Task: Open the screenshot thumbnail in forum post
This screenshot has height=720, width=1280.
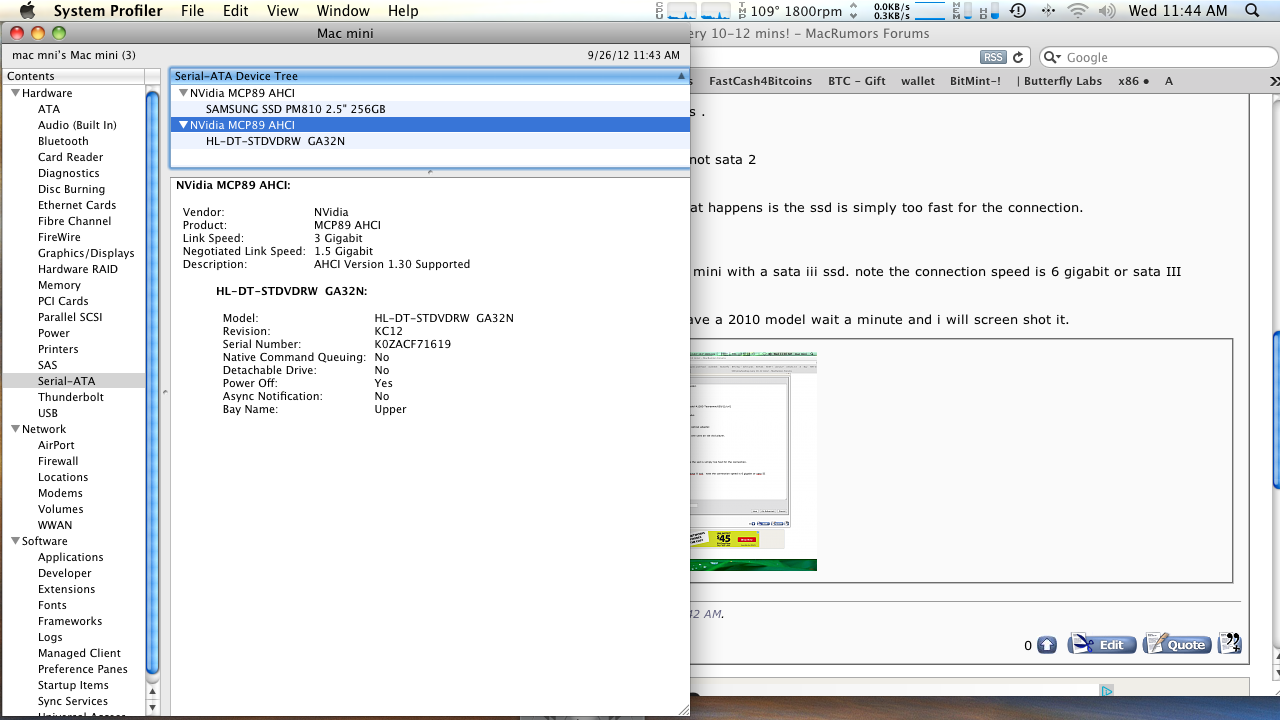Action: [753, 460]
